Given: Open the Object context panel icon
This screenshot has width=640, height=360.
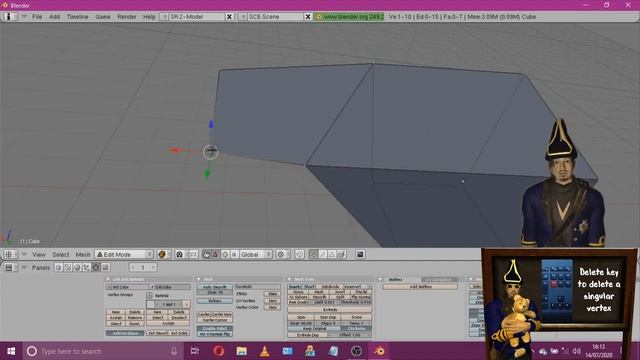Looking at the screenshot, I should pos(87,267).
